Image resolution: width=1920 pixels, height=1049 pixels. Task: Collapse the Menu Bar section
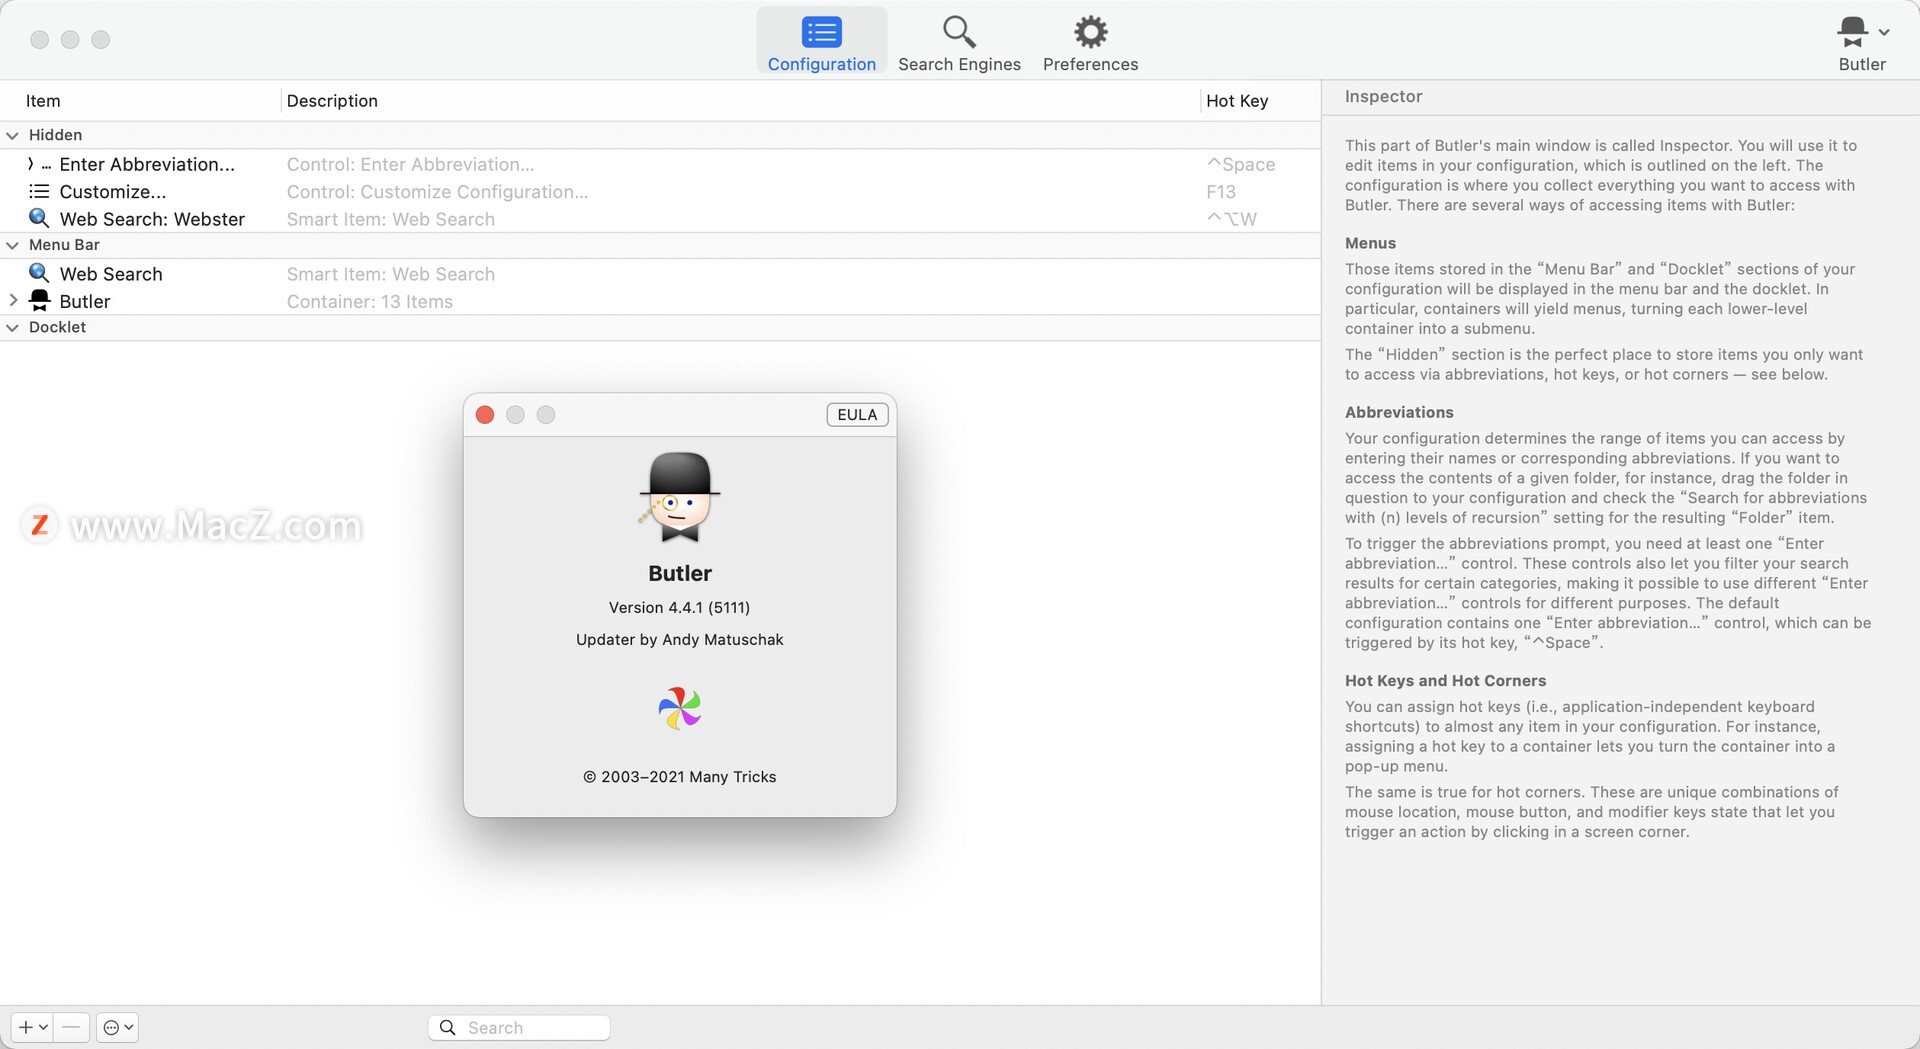tap(12, 245)
